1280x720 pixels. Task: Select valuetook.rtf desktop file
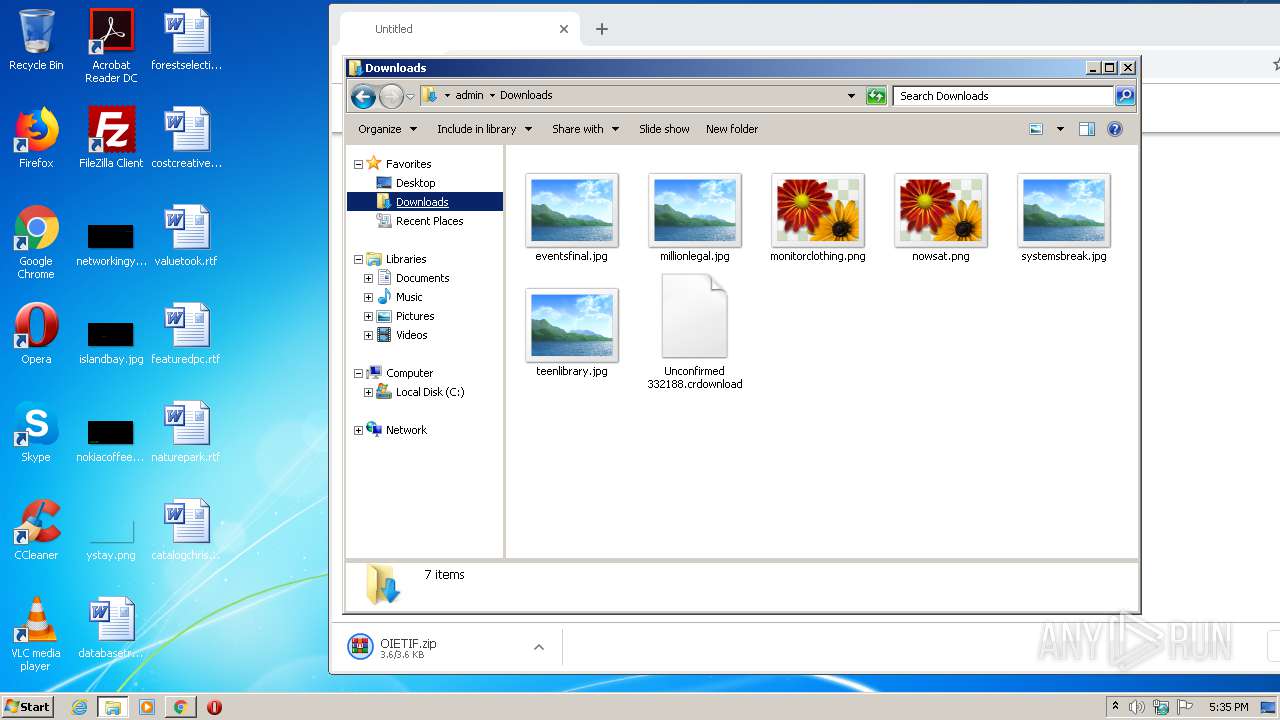186,236
